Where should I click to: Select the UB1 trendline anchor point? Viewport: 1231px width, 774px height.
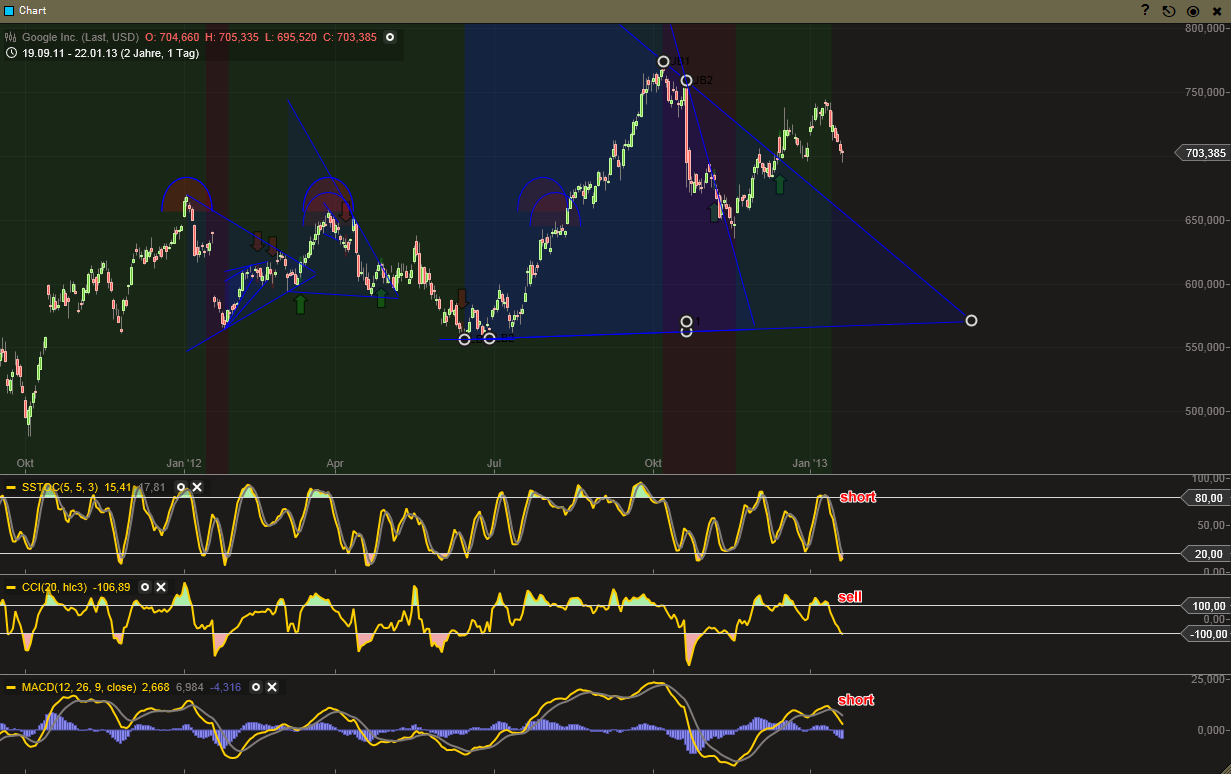(x=664, y=62)
